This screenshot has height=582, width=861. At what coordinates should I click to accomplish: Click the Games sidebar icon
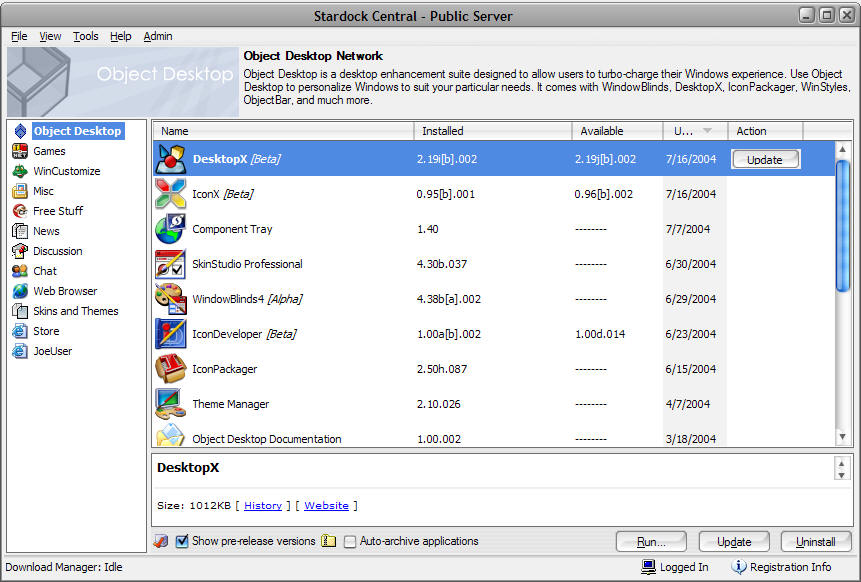click(x=20, y=151)
